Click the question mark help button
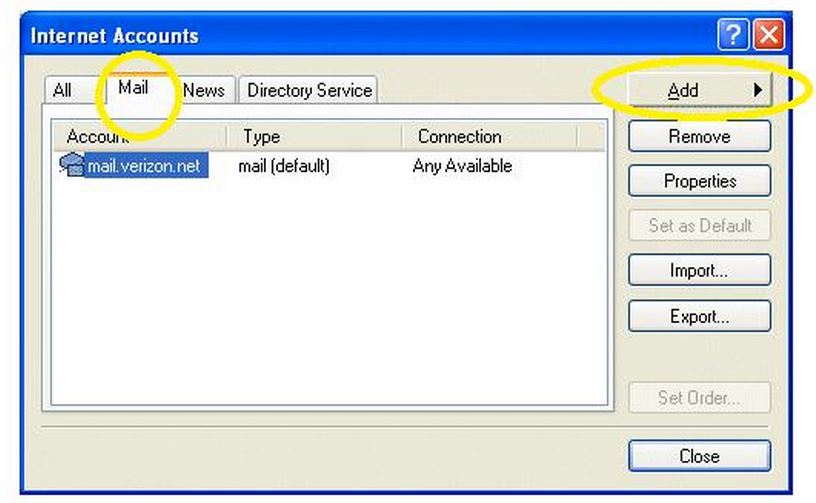 tap(731, 36)
